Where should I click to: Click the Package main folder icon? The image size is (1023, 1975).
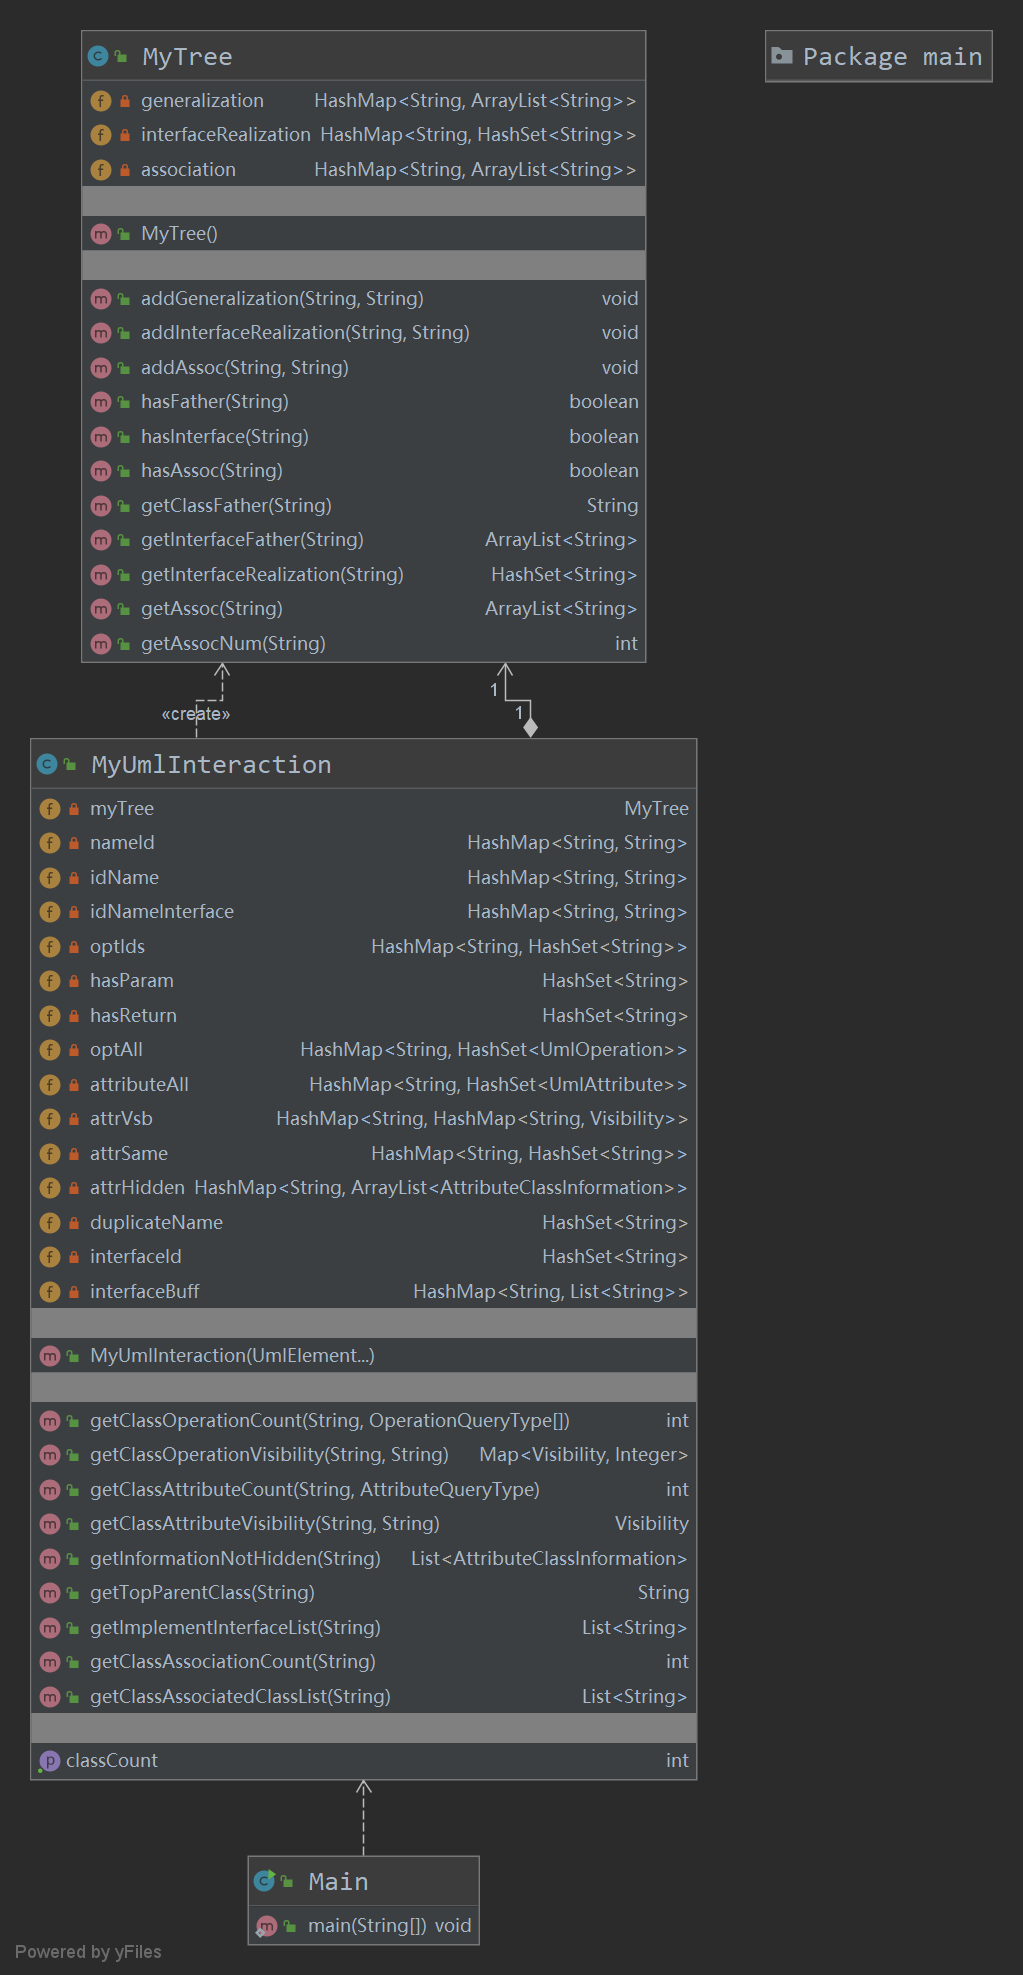[x=782, y=56]
